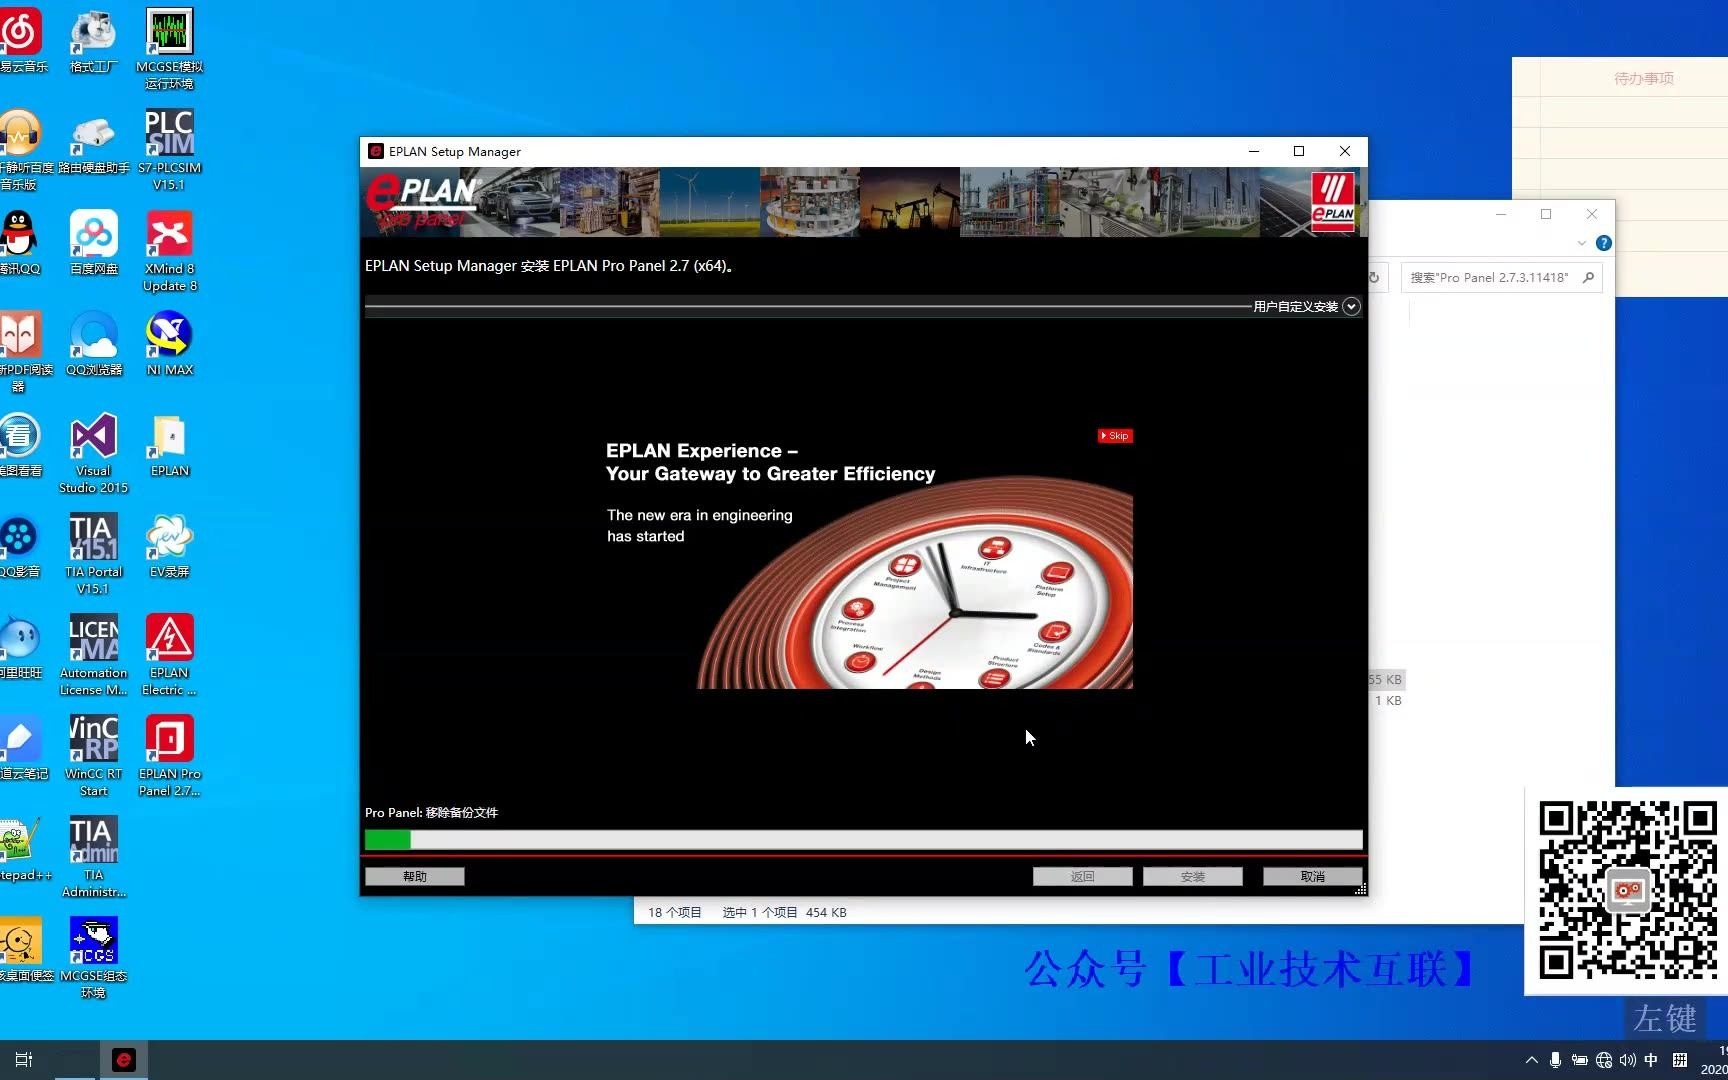
Task: Mute system audio via speaker icon
Action: pos(1628,1060)
